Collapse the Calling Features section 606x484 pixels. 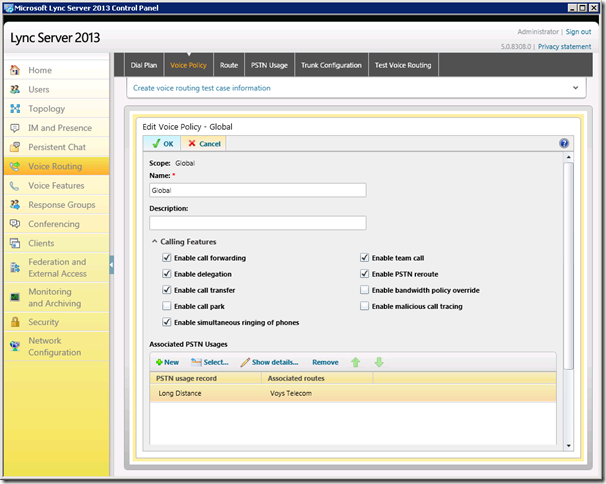pos(155,242)
